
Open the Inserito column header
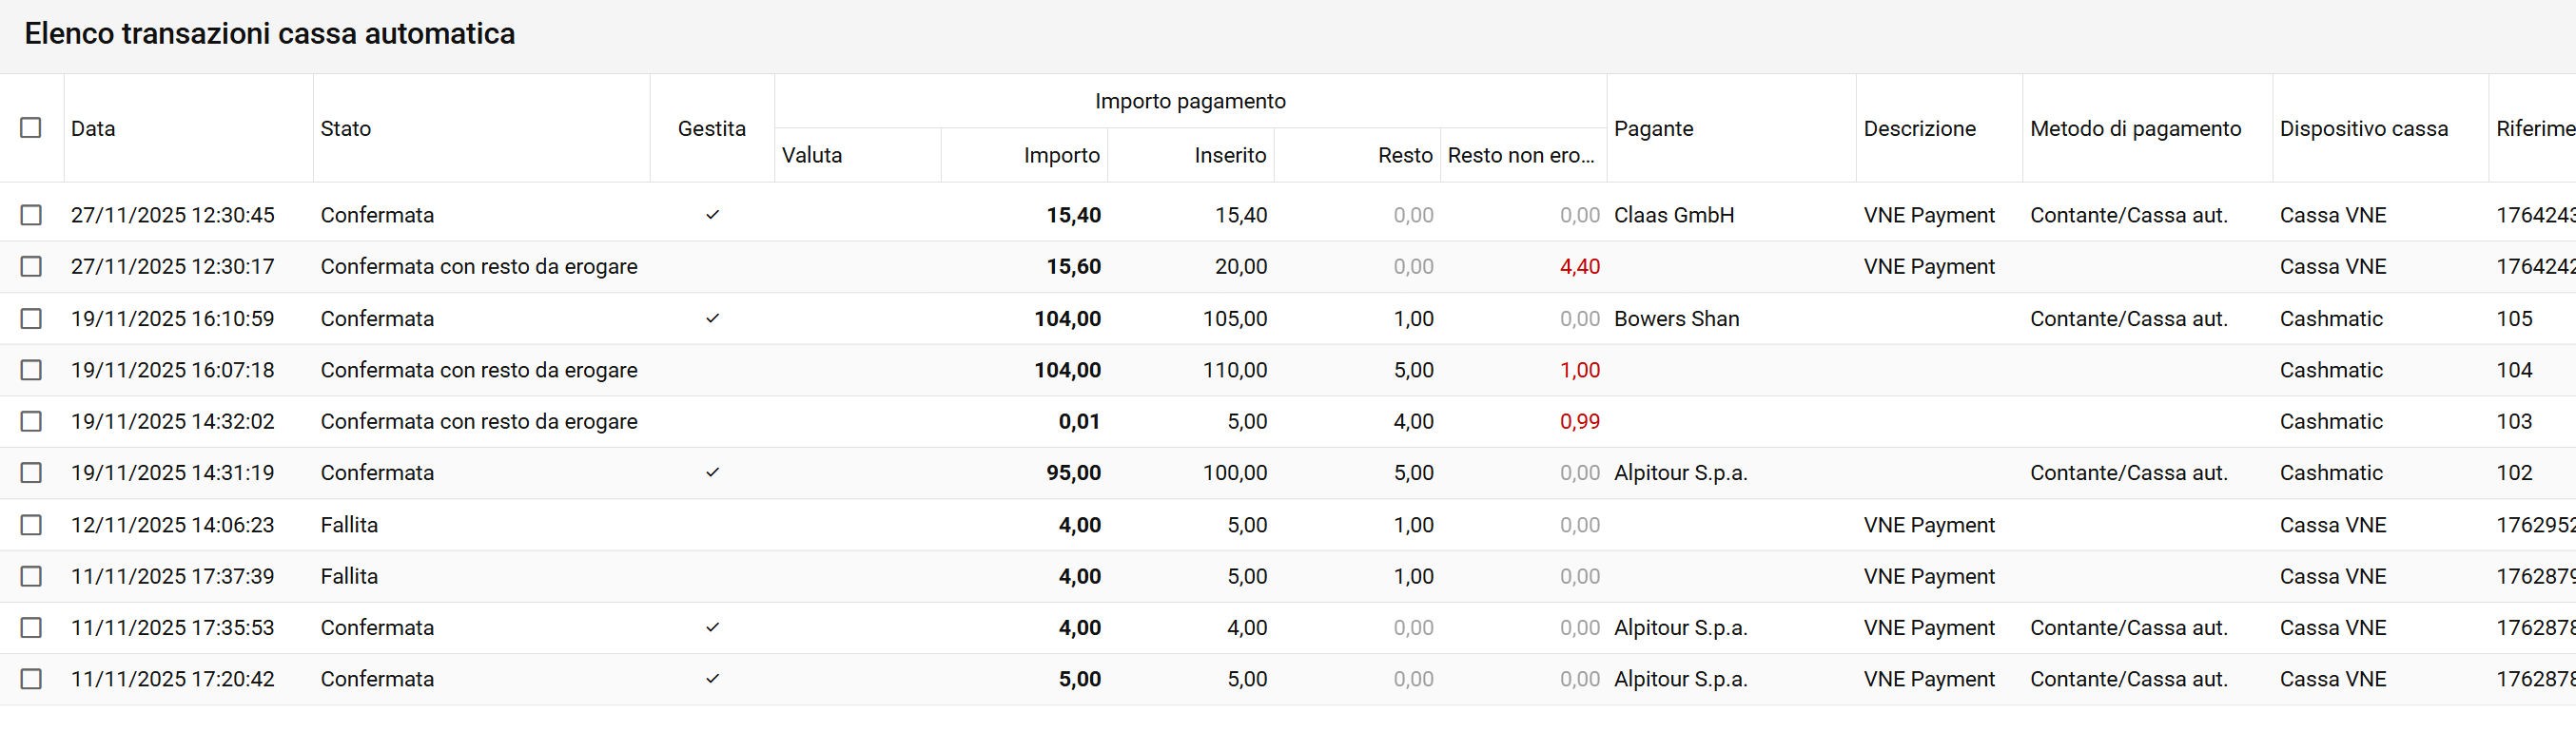(x=1229, y=155)
